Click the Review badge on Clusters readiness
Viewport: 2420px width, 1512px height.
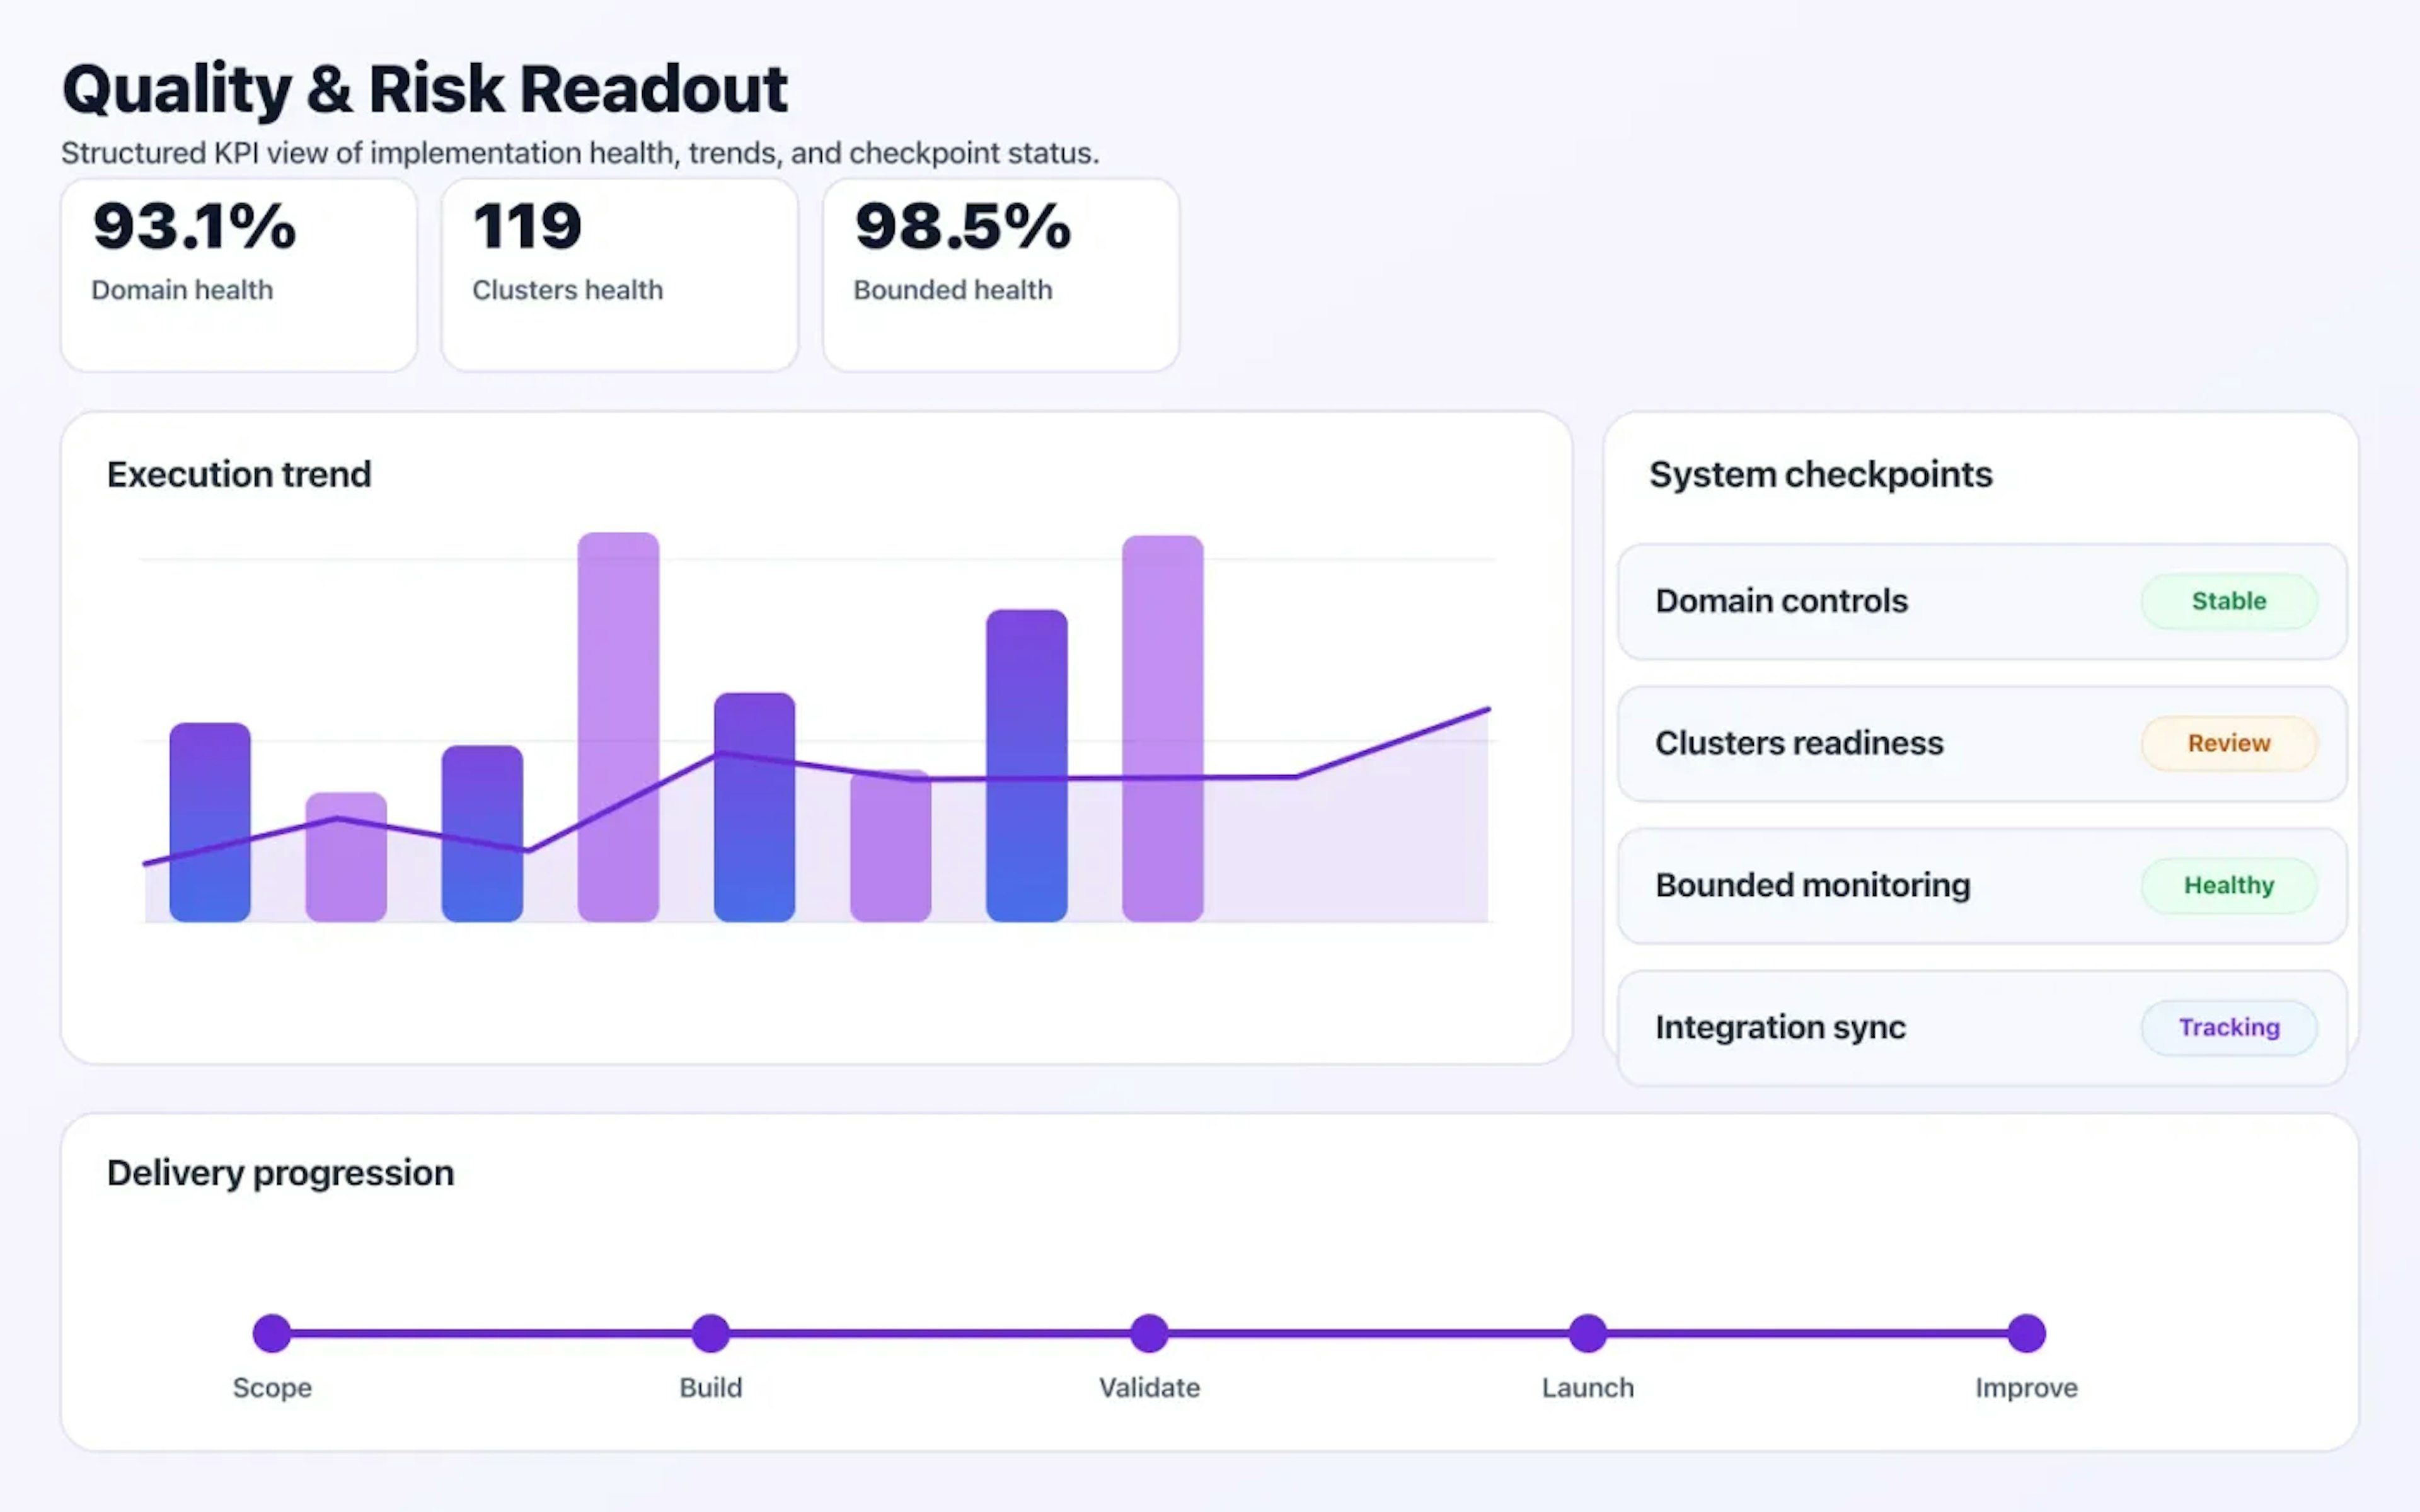coord(2228,743)
